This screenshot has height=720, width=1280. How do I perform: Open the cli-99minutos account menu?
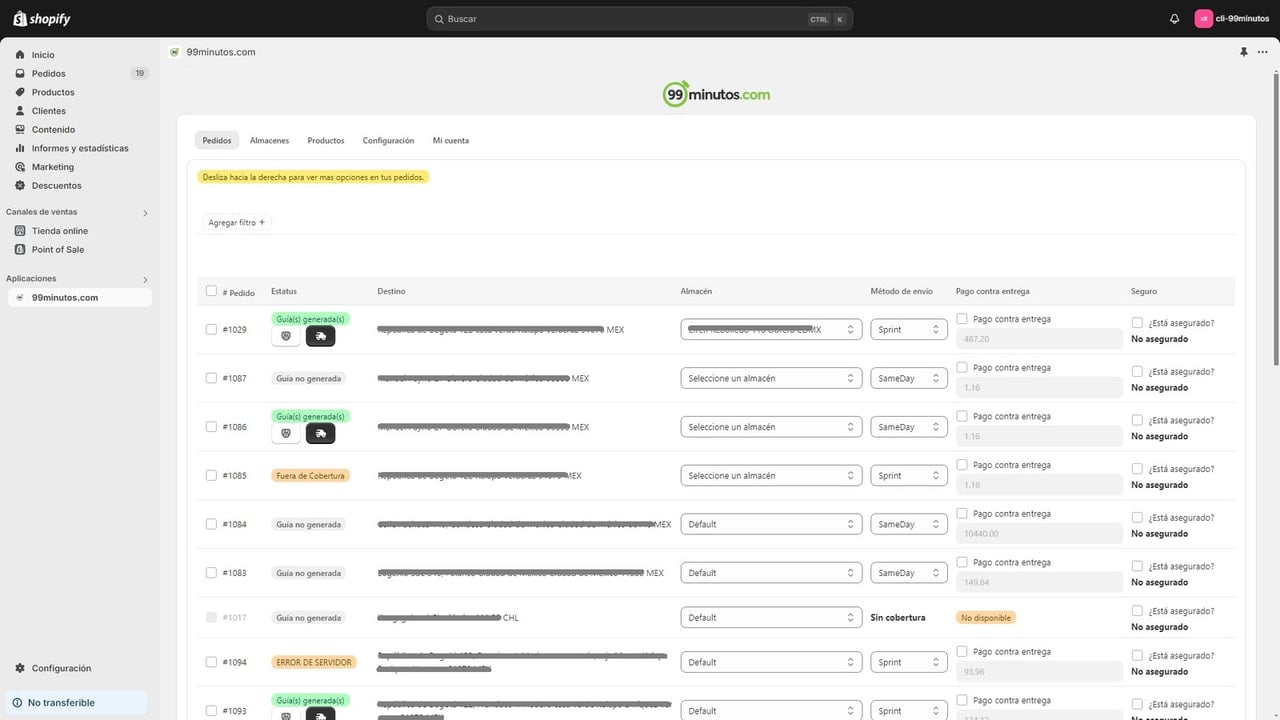click(1232, 19)
